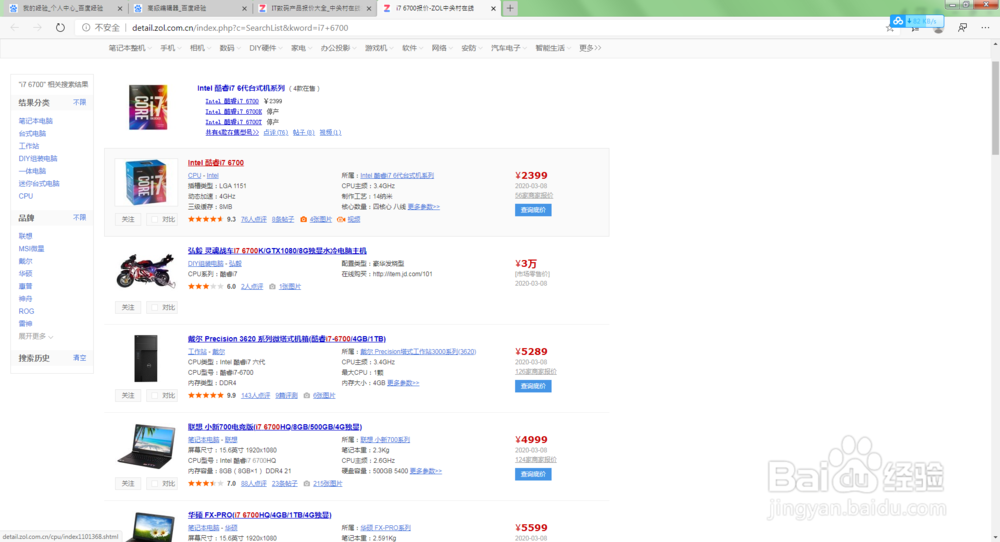Open the motorcycle-shaped PC product image
The image size is (1000, 542).
point(145,270)
